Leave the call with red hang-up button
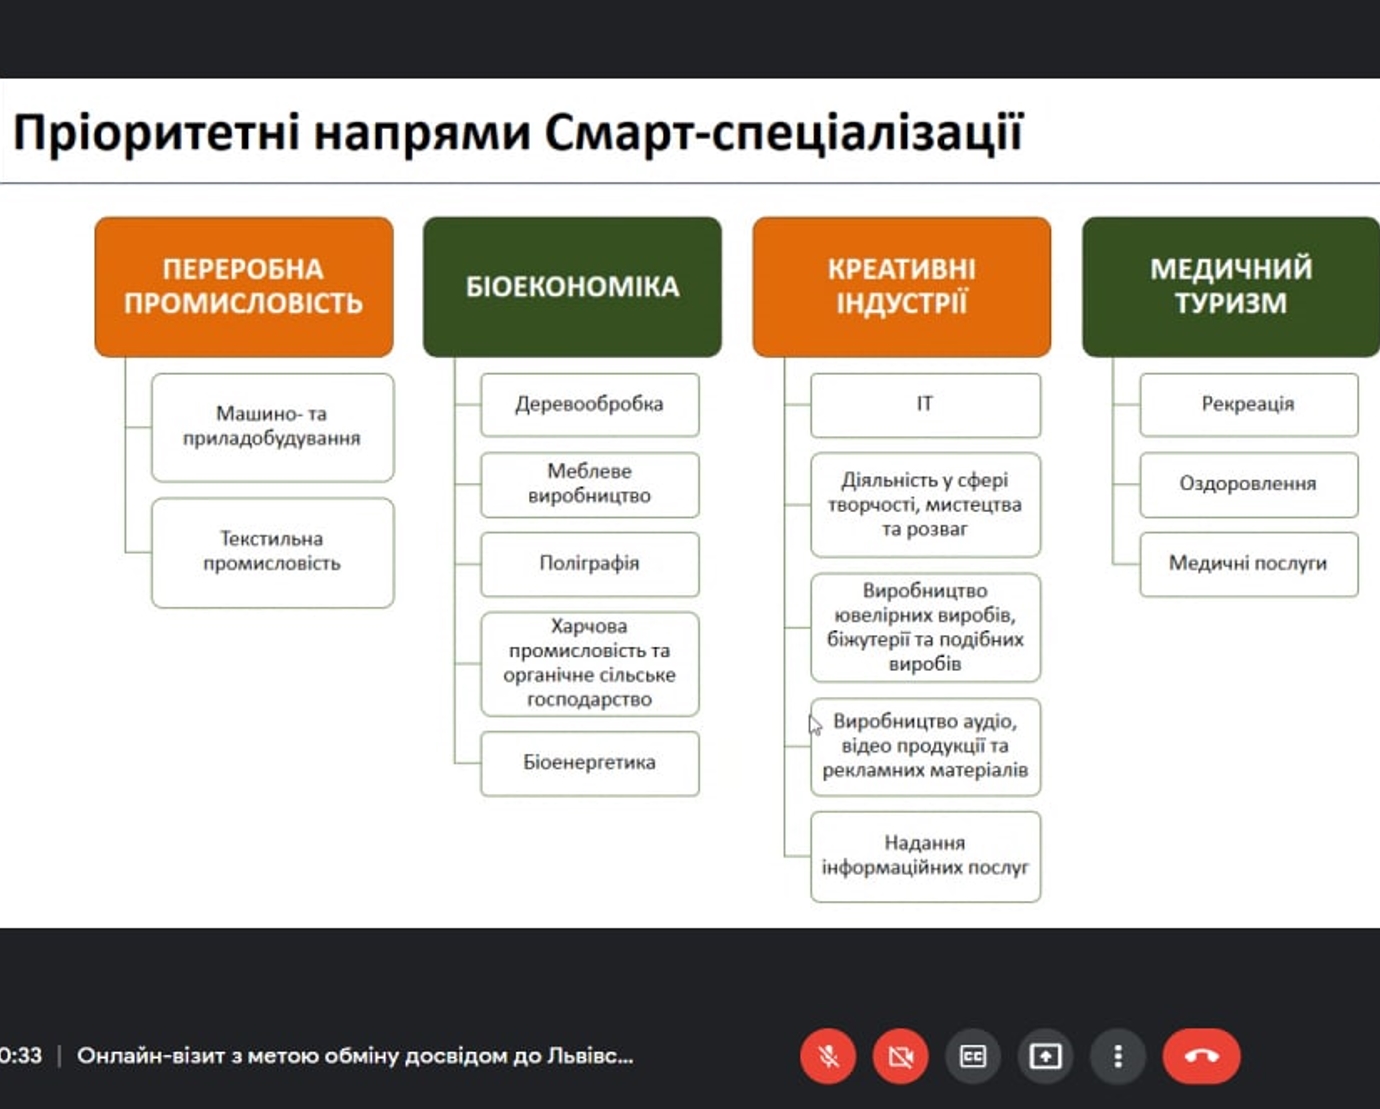 click(x=1201, y=1056)
